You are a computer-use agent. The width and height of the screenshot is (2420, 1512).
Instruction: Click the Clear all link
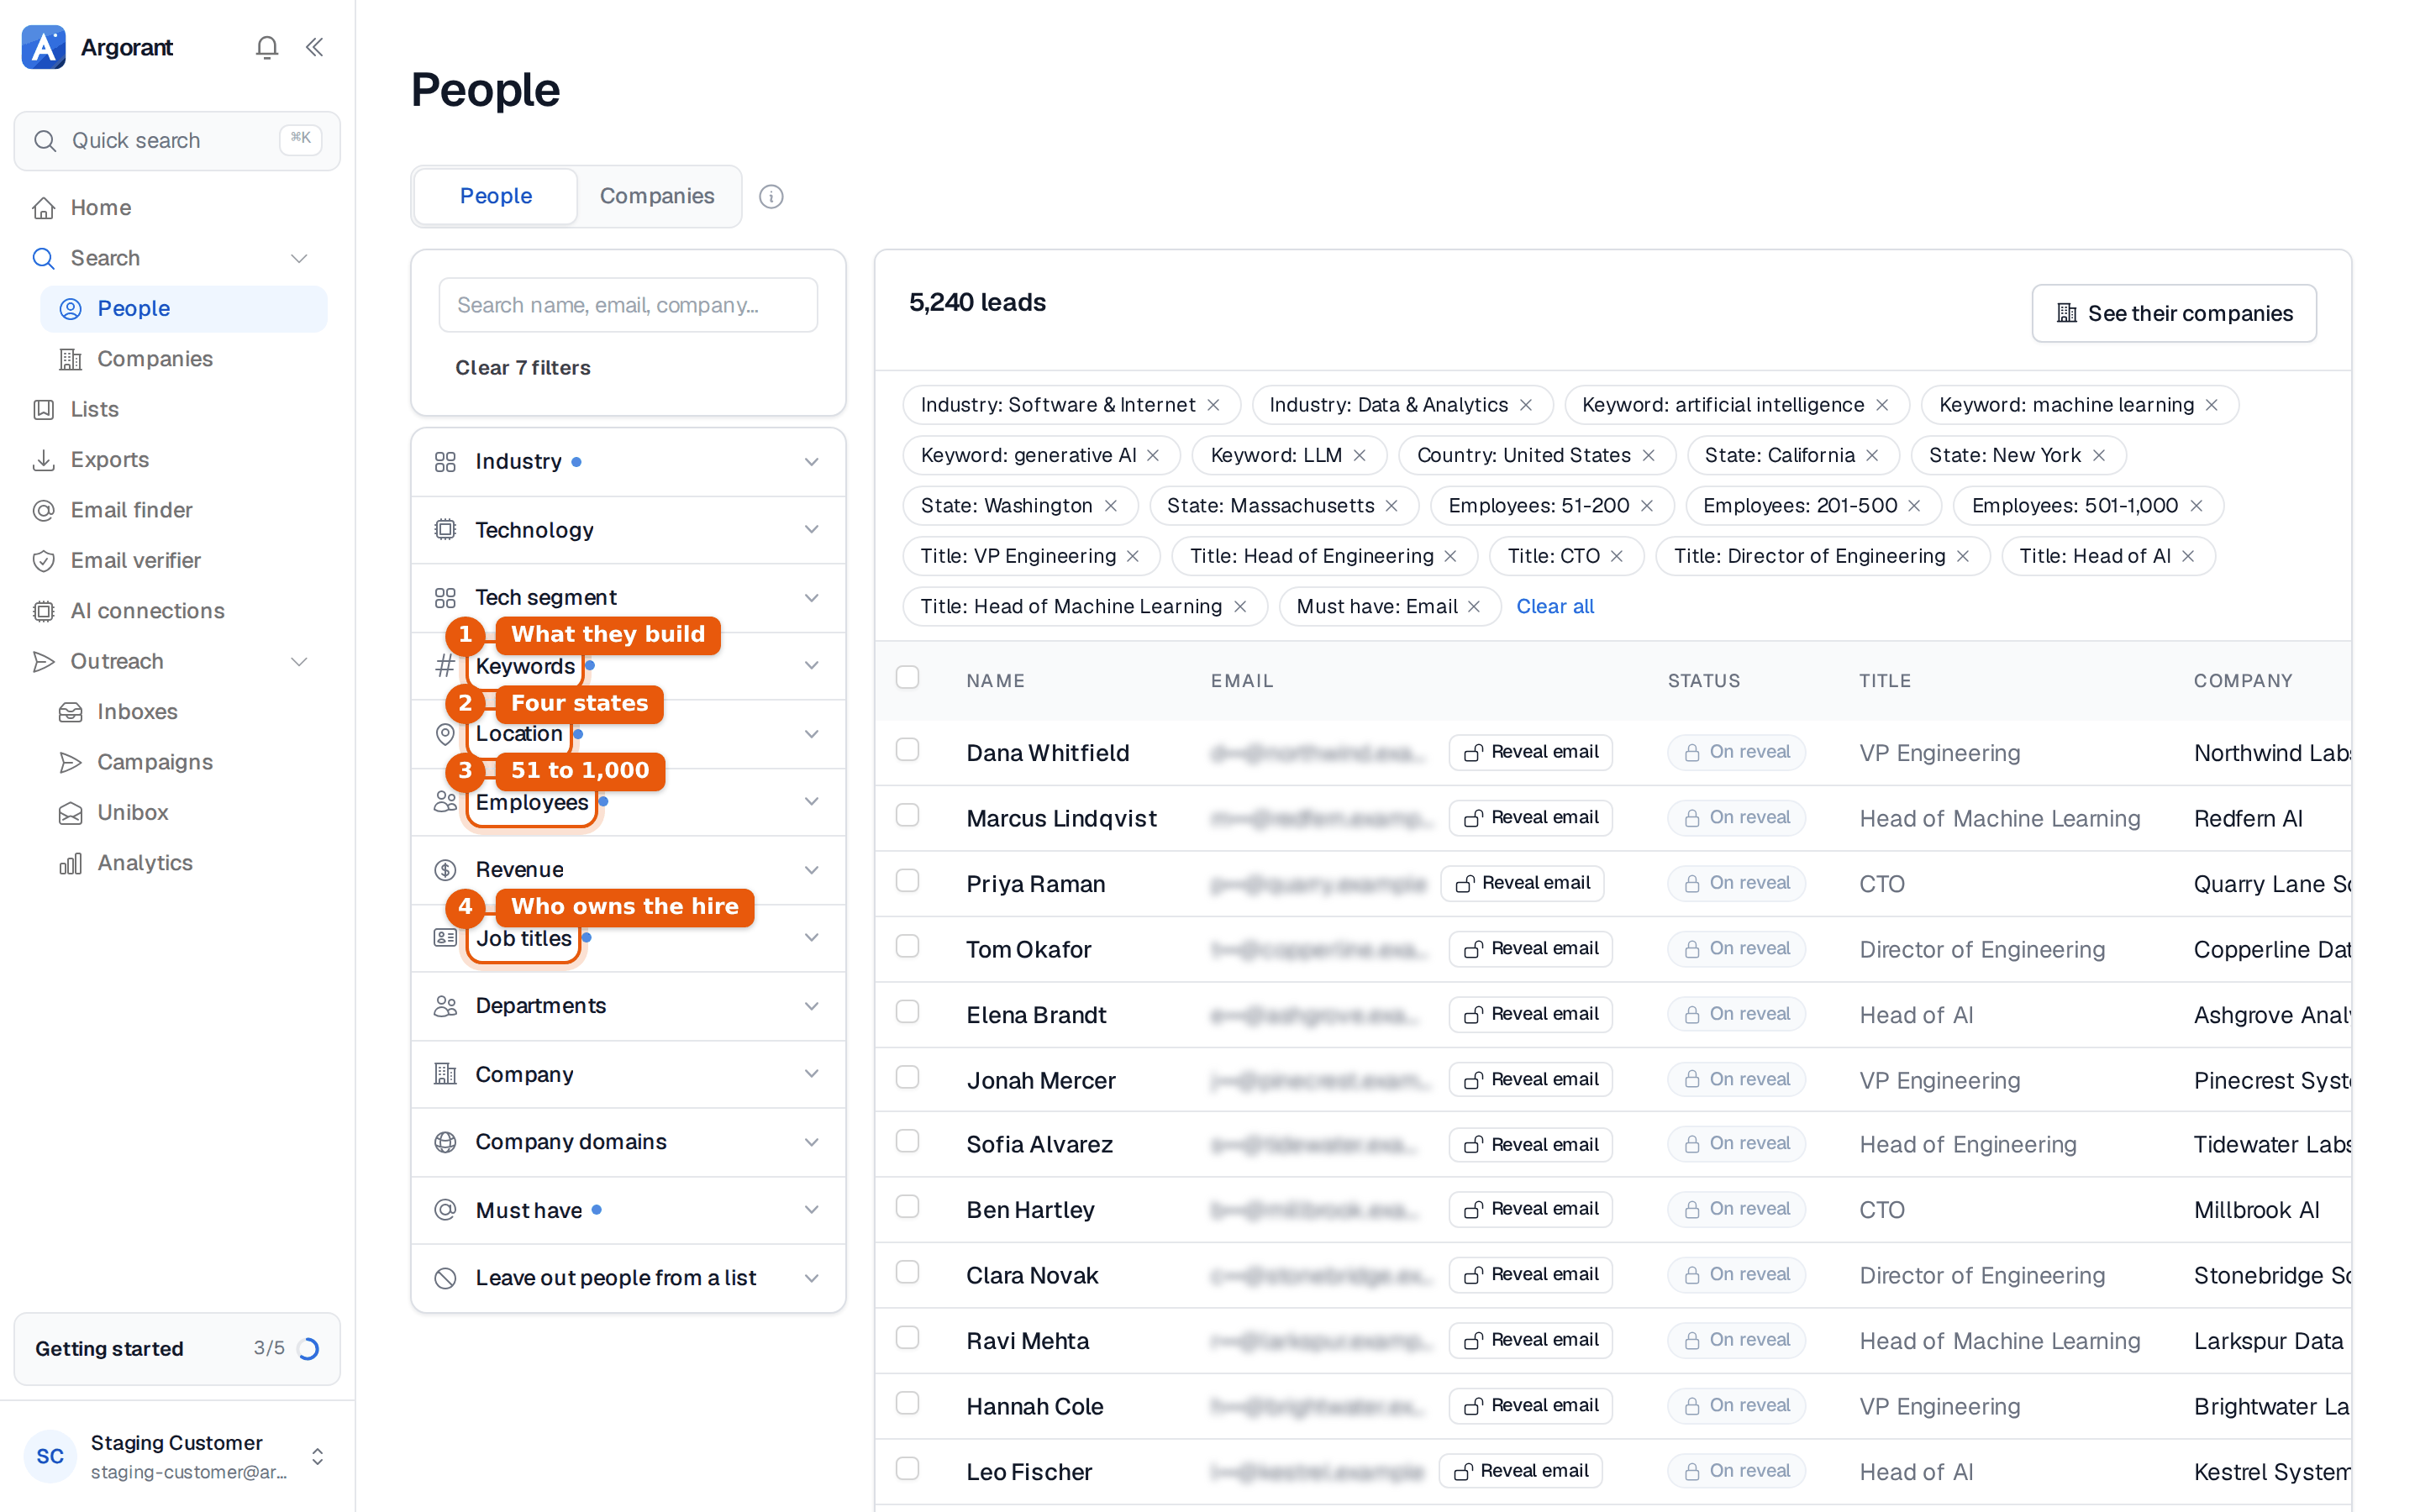coord(1555,606)
